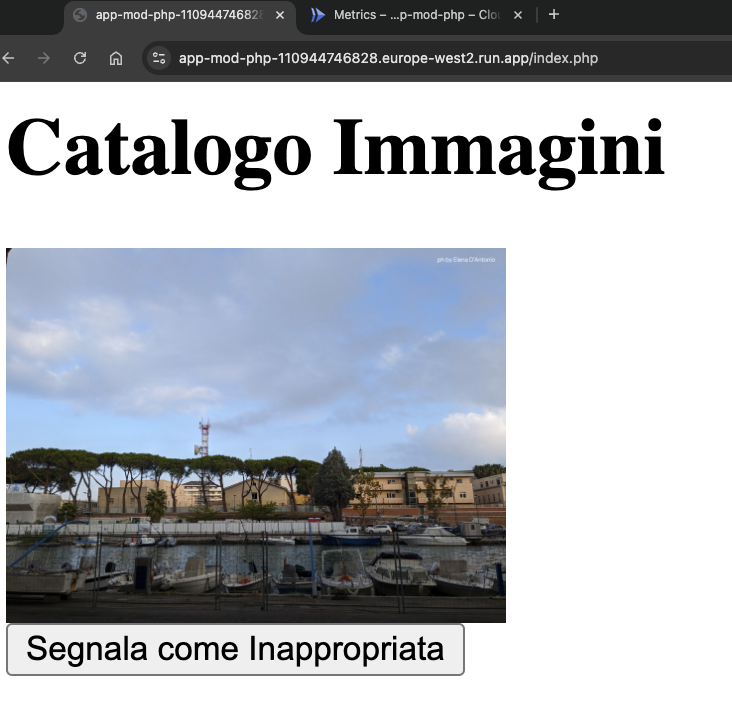Focus the address bar URL text
Image resolution: width=732 pixels, height=709 pixels.
click(388, 58)
